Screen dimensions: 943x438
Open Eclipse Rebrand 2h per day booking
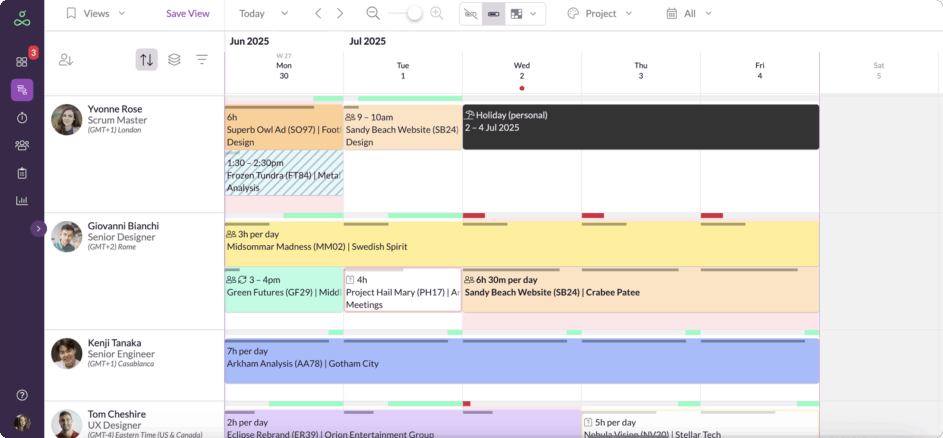tap(403, 424)
